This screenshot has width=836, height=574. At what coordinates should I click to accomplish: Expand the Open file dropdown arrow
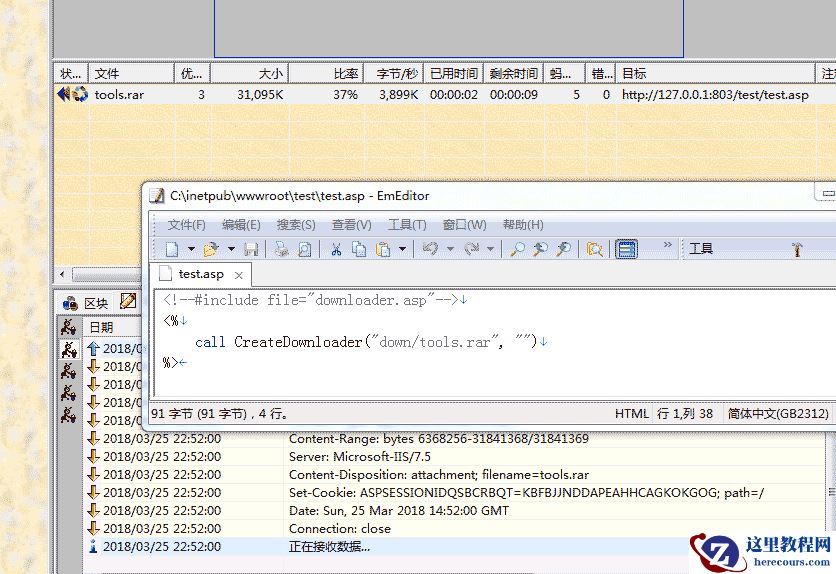tap(231, 249)
